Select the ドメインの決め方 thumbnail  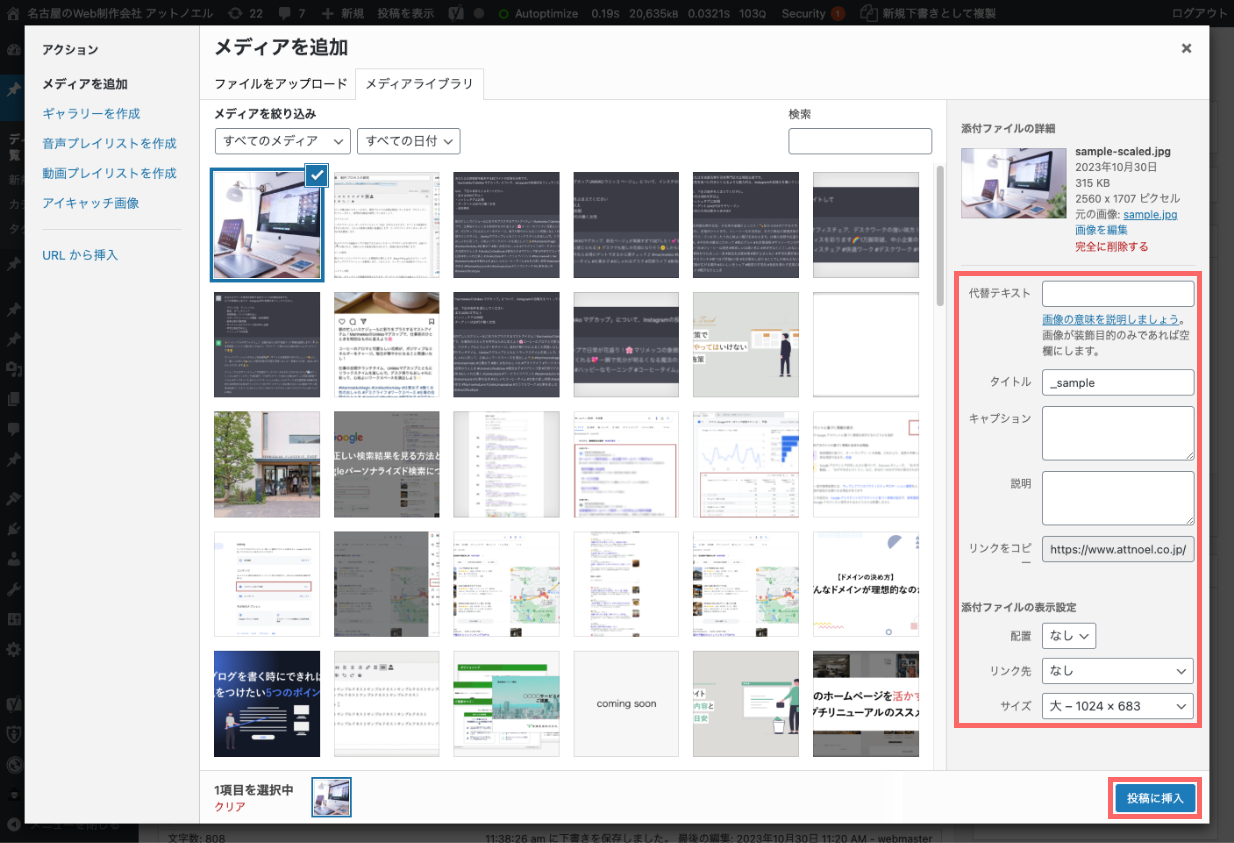point(866,584)
